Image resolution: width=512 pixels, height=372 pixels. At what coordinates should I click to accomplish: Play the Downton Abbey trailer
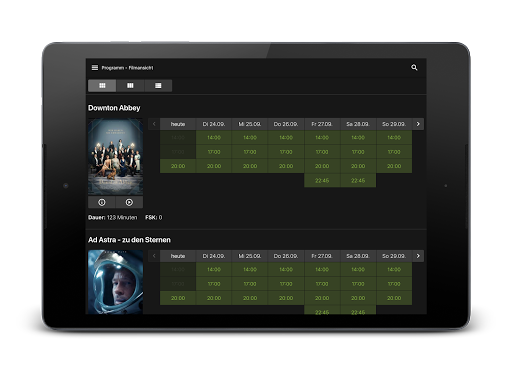[129, 202]
